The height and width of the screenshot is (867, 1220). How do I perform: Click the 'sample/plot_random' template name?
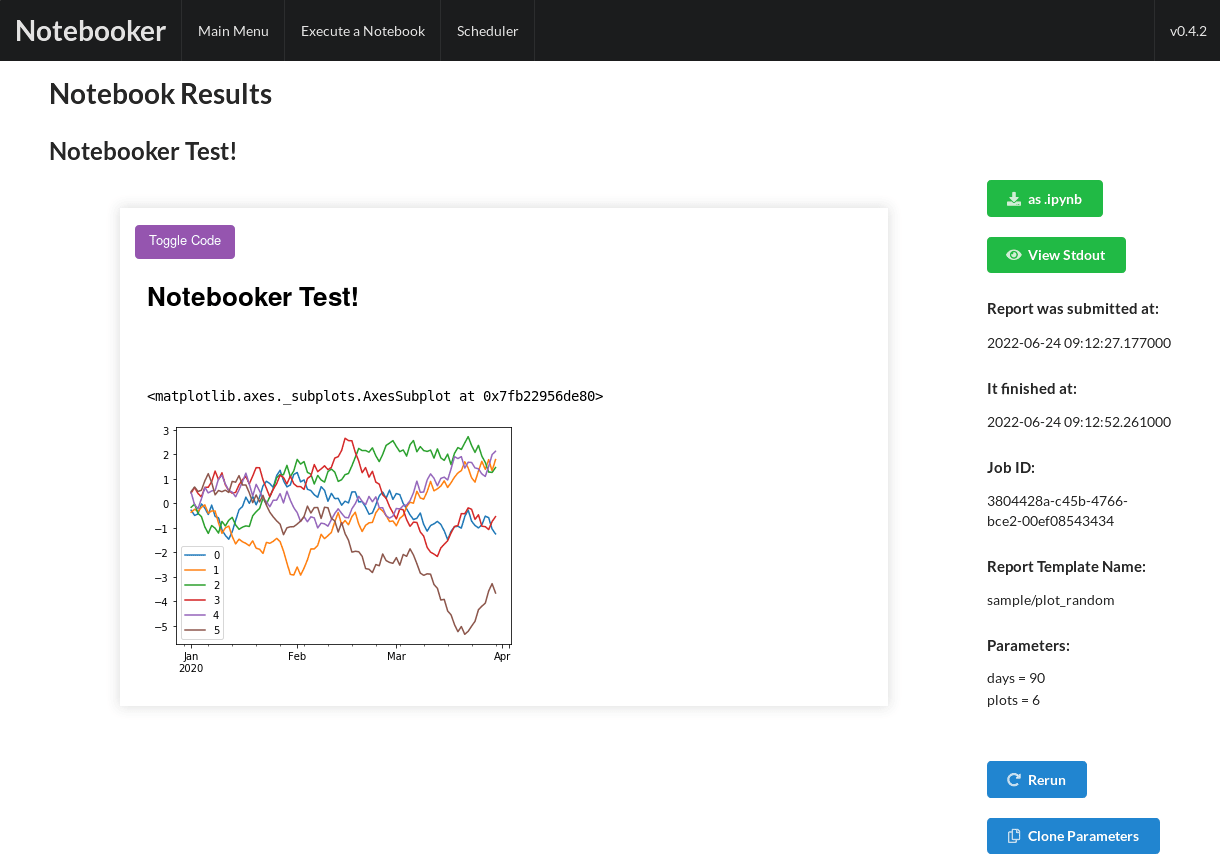pyautogui.click(x=1050, y=599)
